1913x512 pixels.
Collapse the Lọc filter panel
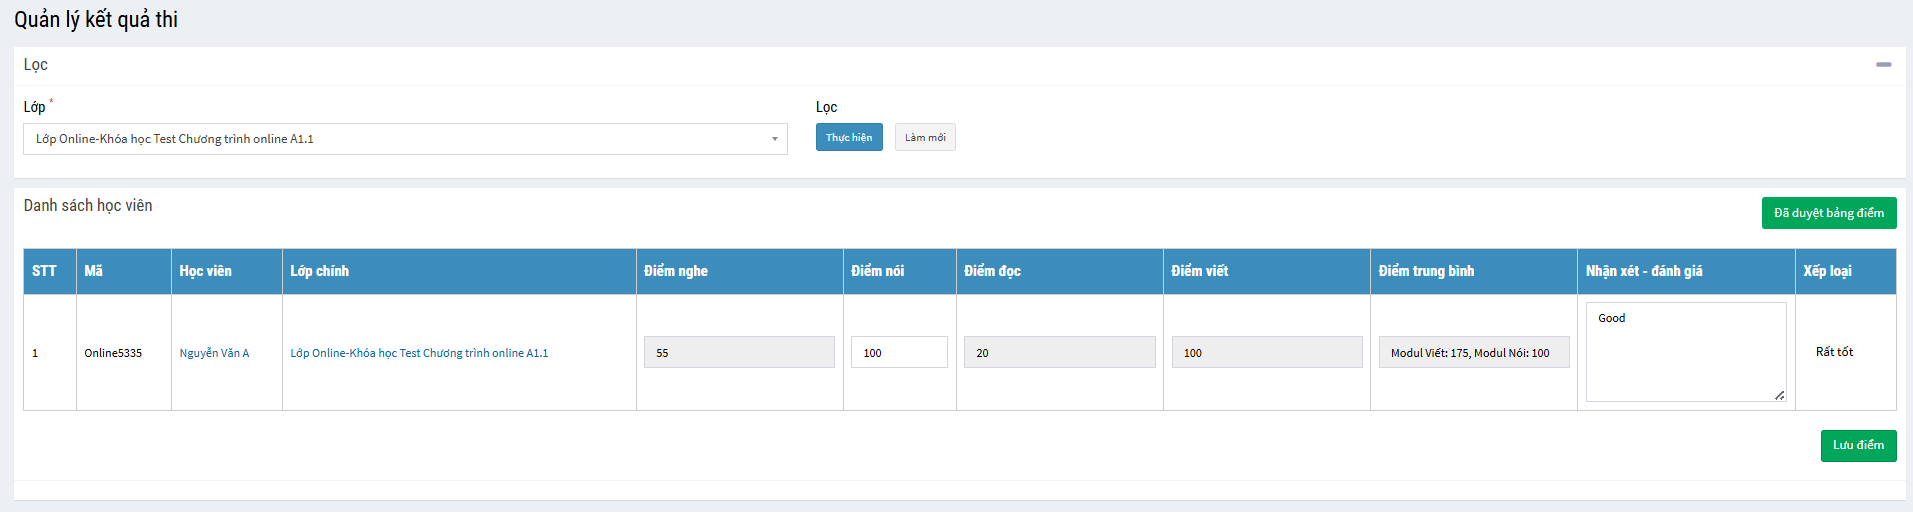tap(1883, 64)
